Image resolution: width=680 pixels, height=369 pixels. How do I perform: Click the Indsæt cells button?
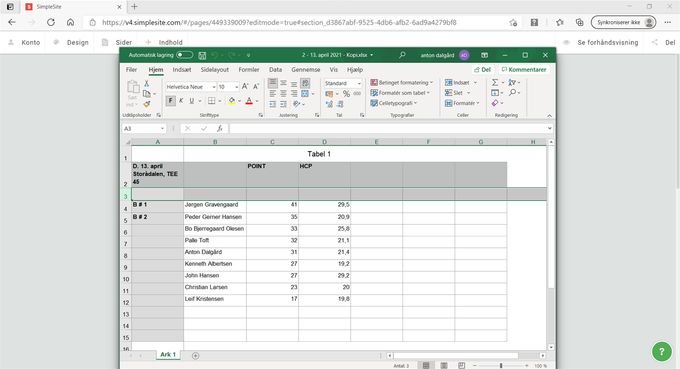(x=458, y=82)
